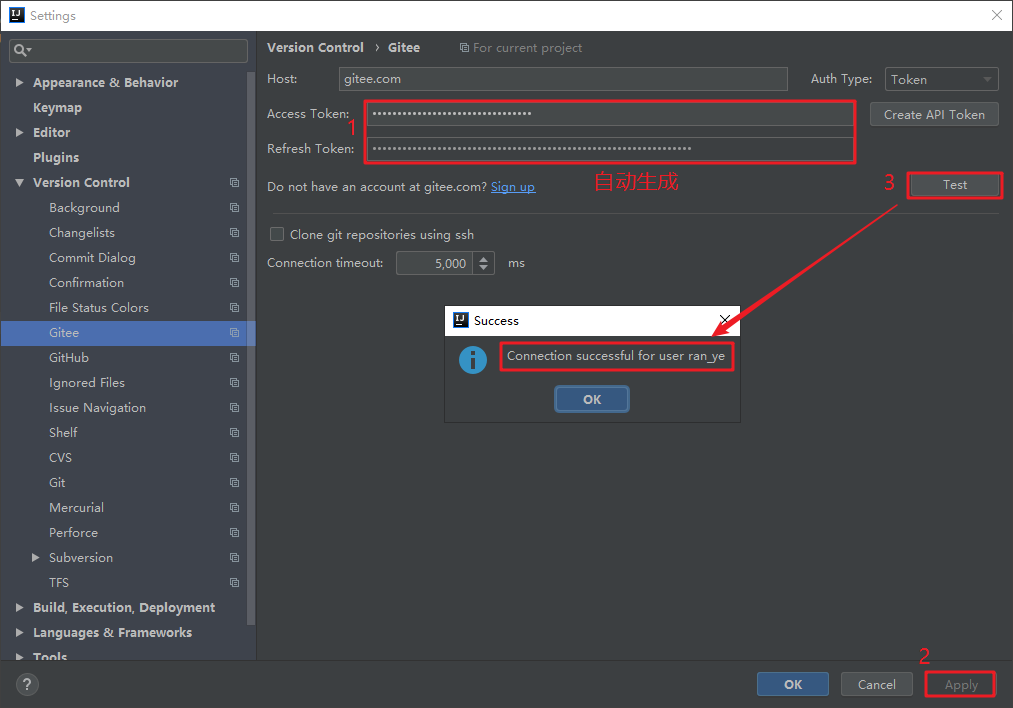
Task: Click the settings OK button
Action: [x=793, y=684]
